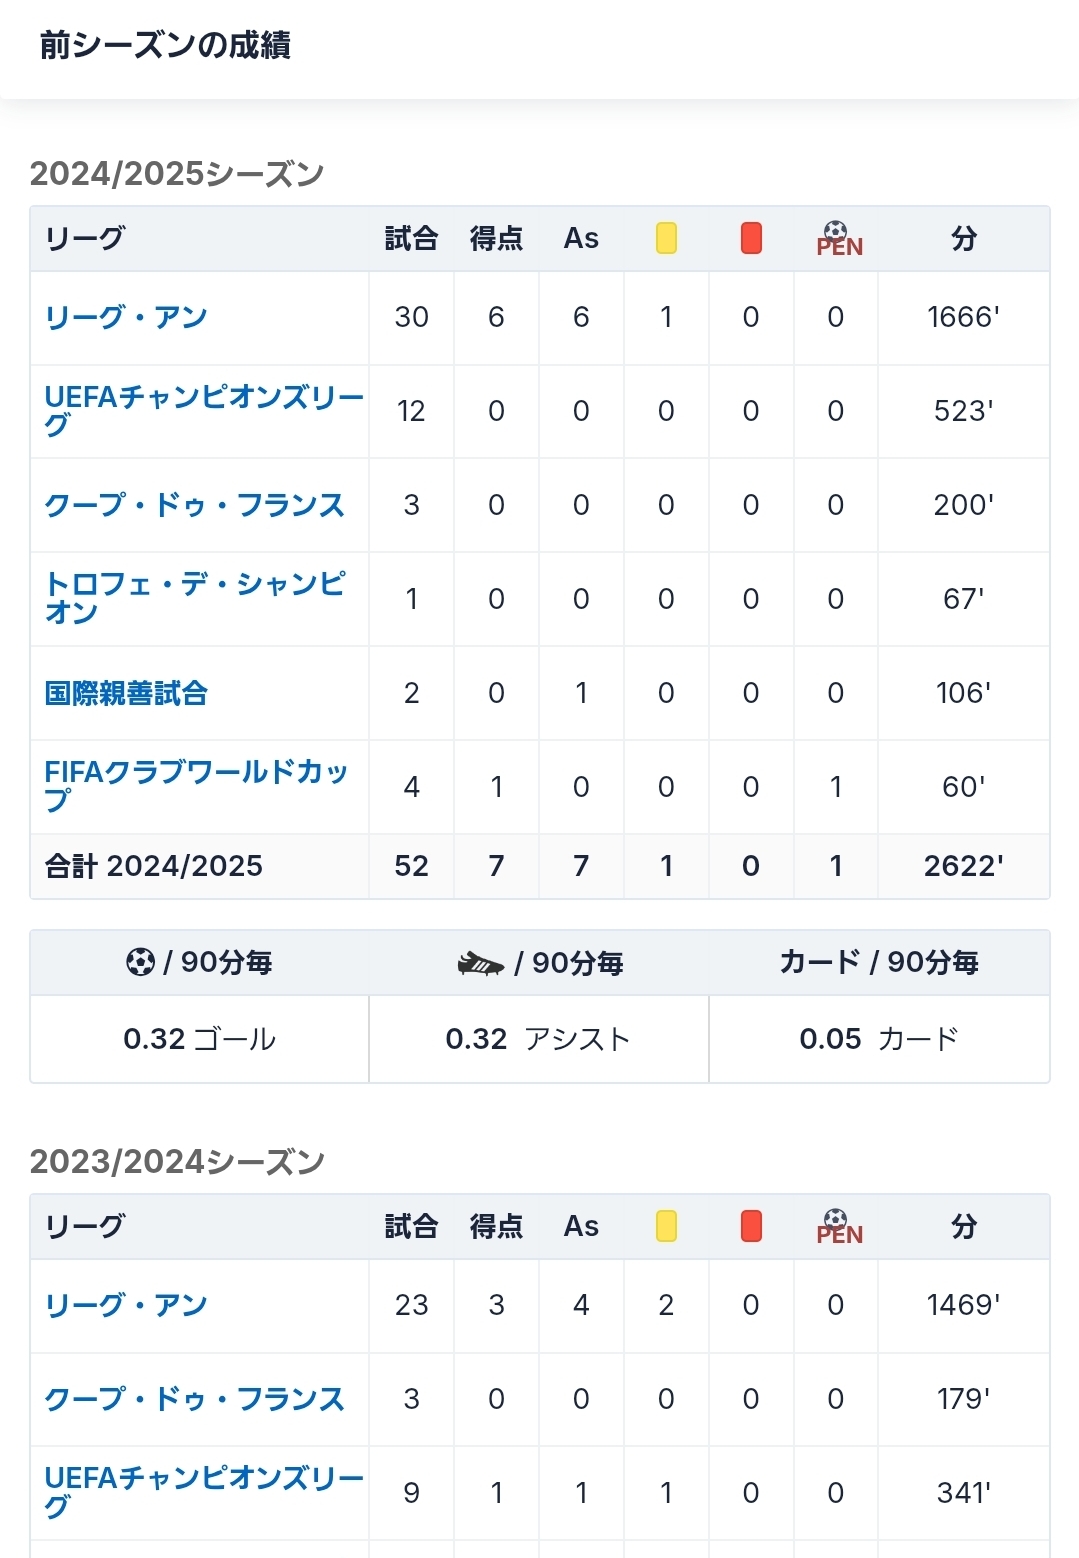
Task: Click 前シーズンの成績 page heading
Action: (x=165, y=46)
